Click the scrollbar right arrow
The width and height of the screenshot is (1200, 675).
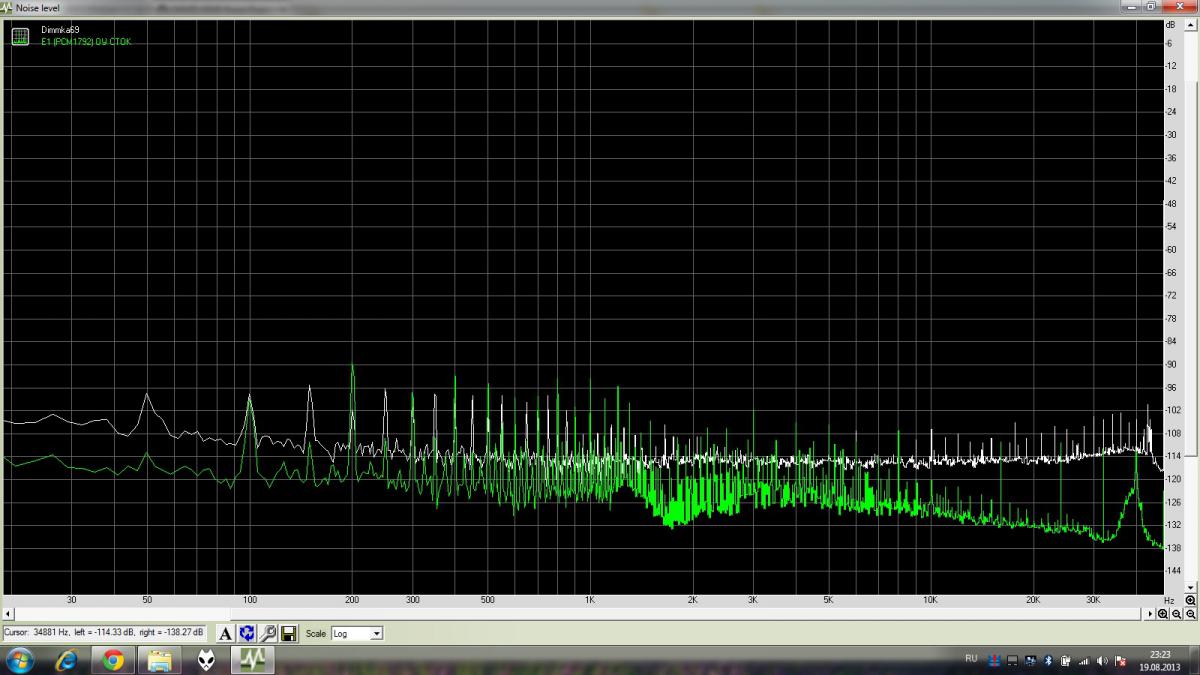[x=1149, y=613]
